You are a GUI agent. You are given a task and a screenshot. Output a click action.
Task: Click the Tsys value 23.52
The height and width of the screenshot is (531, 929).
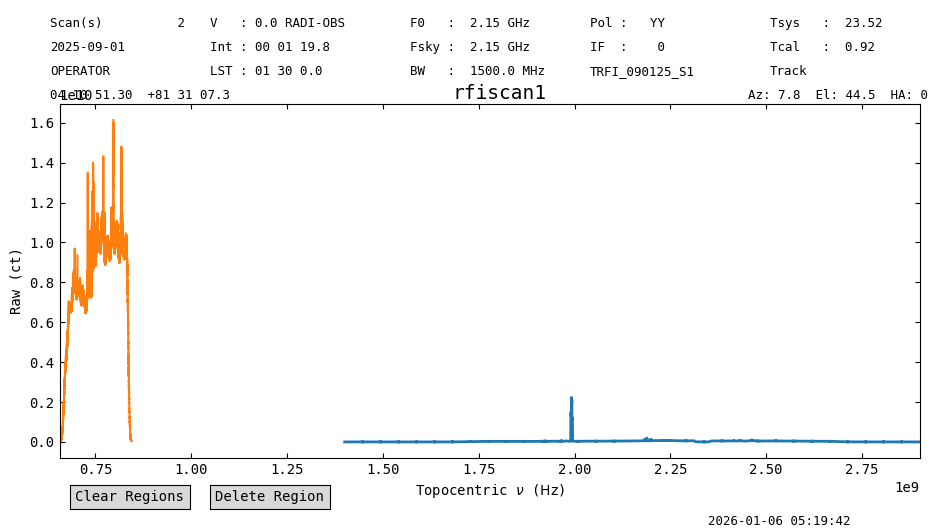click(x=863, y=23)
